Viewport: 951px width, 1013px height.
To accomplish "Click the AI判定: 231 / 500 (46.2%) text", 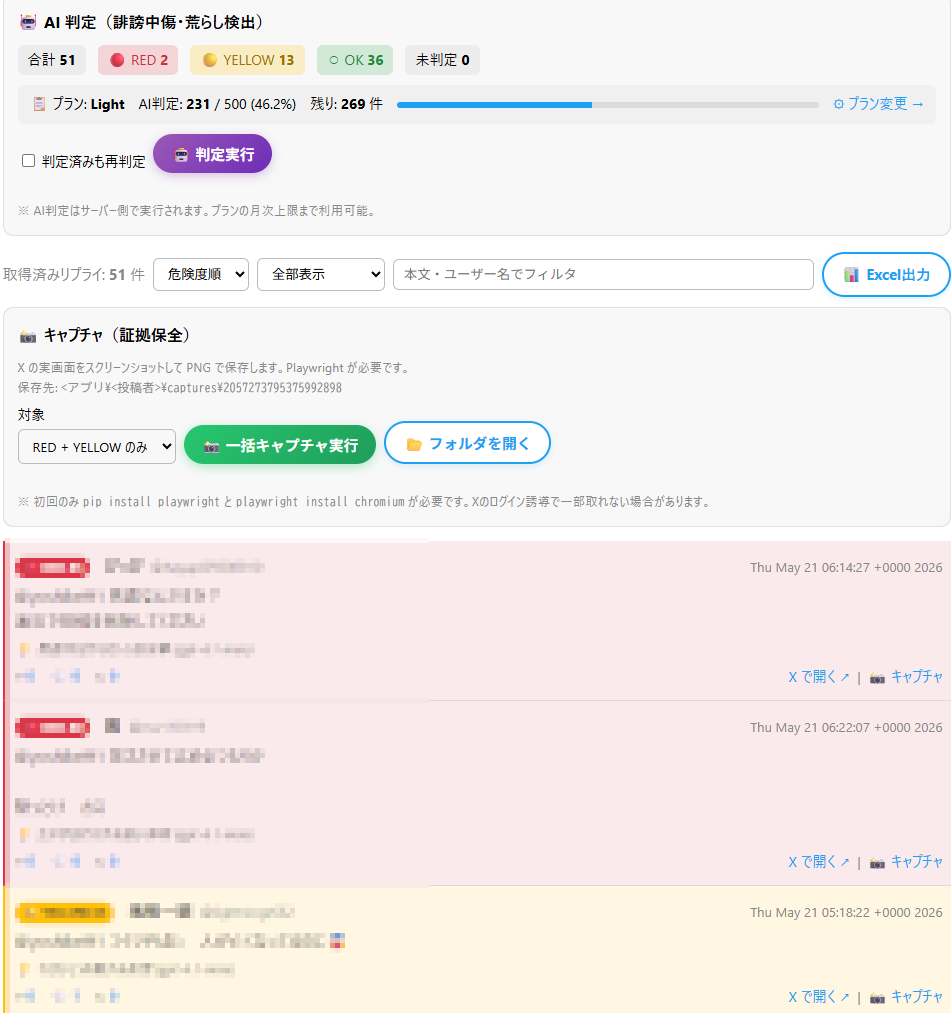I will 217,104.
